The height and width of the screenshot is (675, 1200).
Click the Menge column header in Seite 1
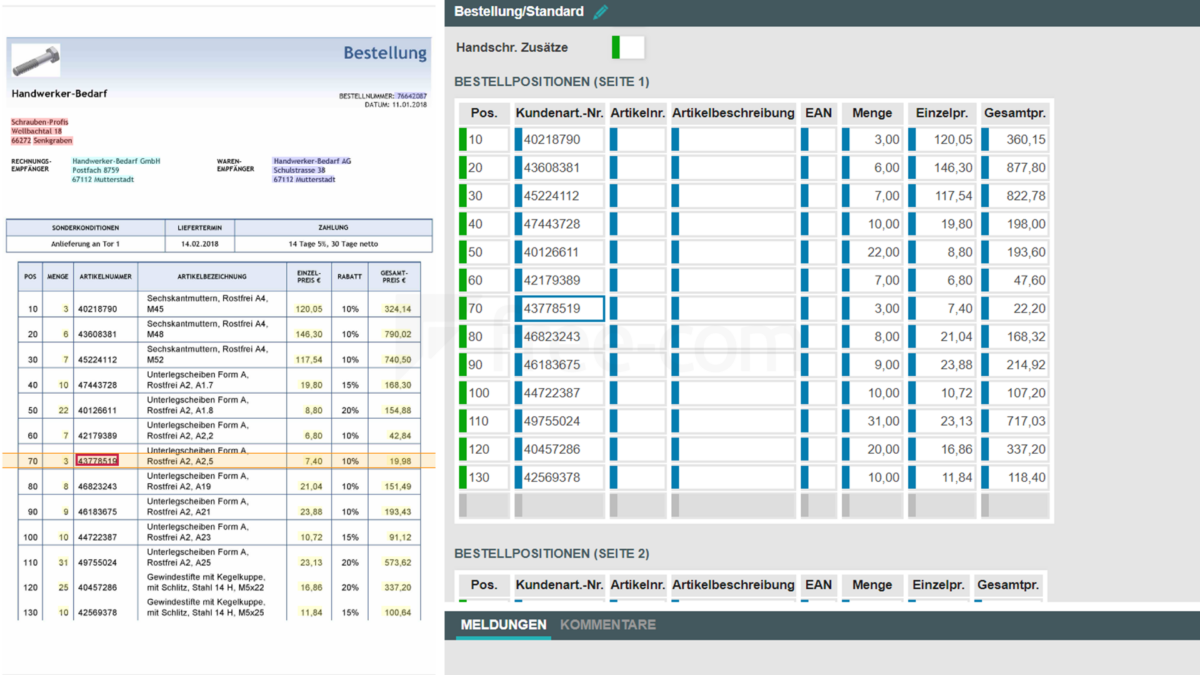point(871,112)
